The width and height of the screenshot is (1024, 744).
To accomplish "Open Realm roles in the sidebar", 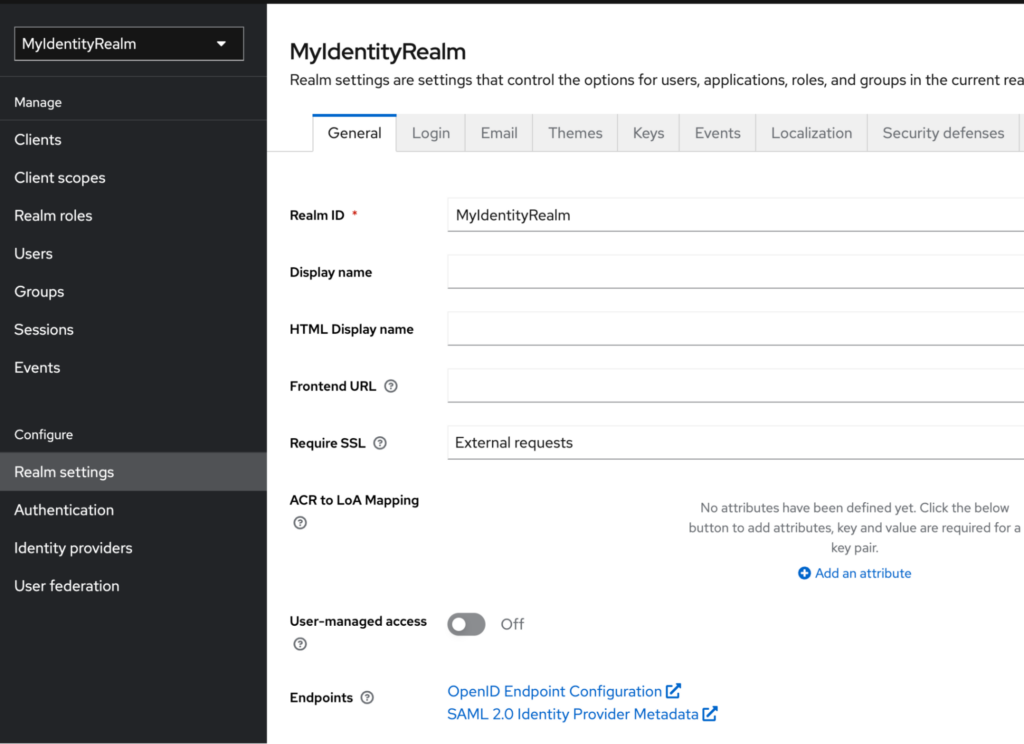I will 133,216.
